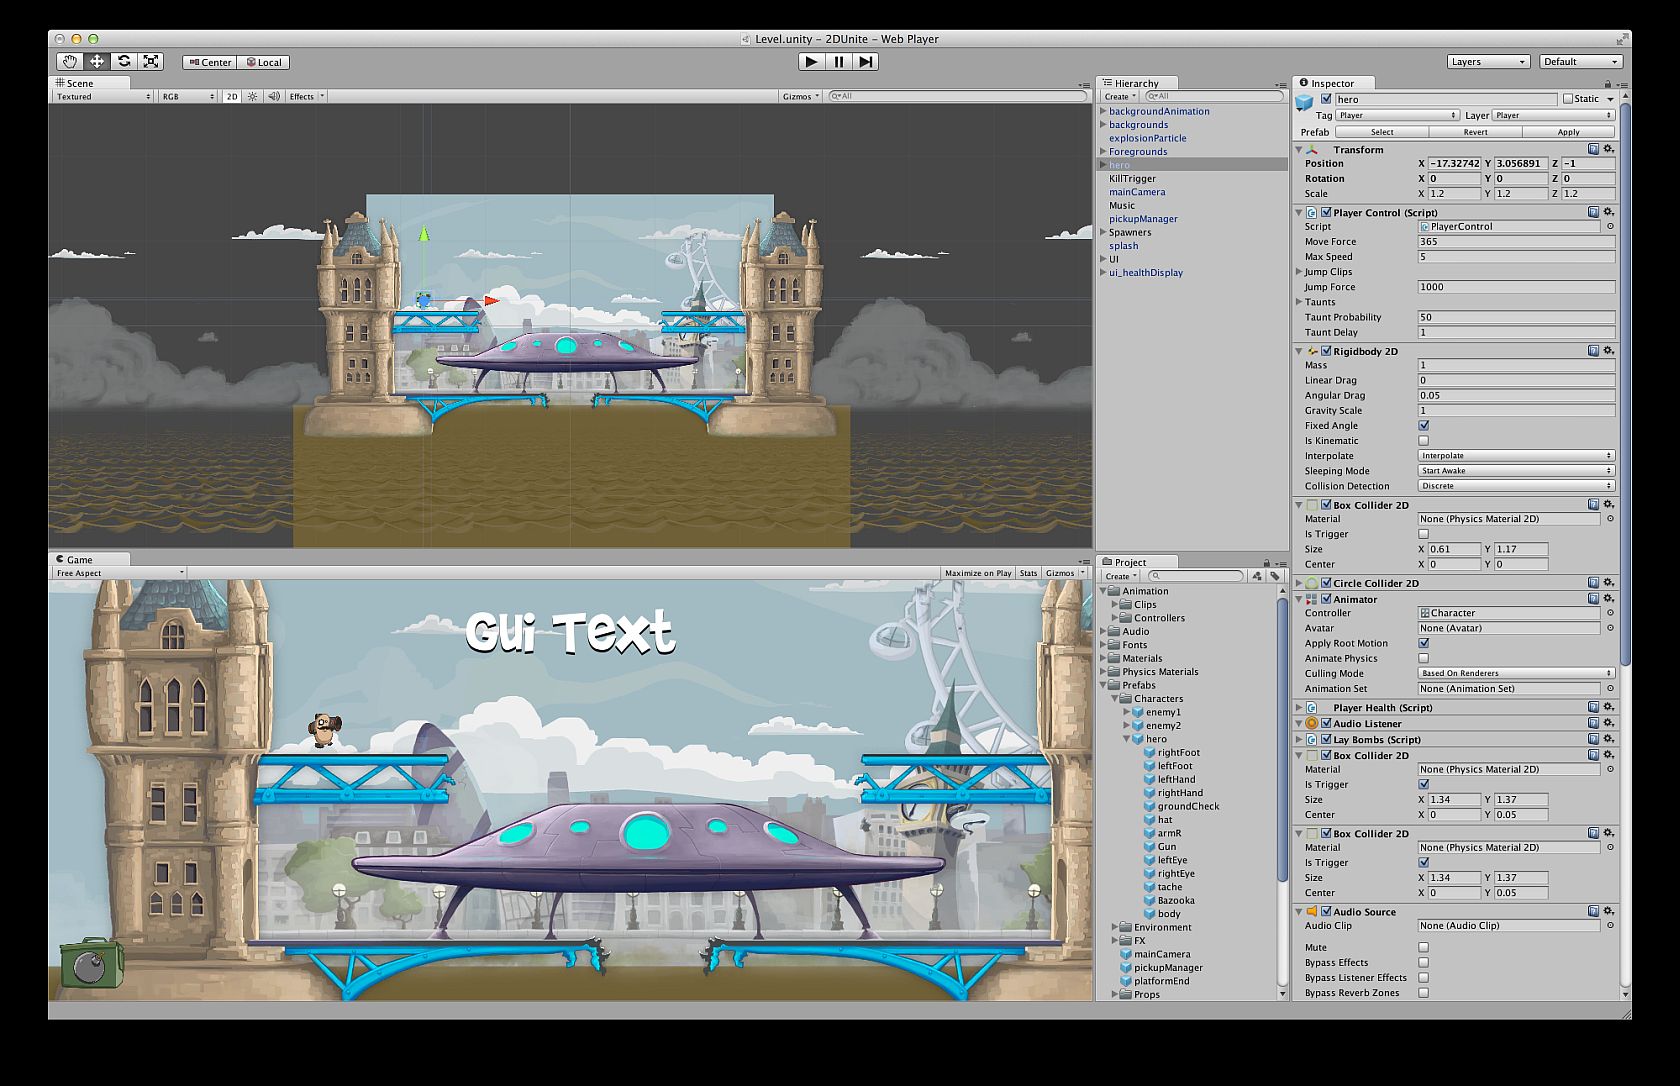1680x1086 pixels.
Task: Open the object picker for Audio Clip
Action: (1610, 926)
